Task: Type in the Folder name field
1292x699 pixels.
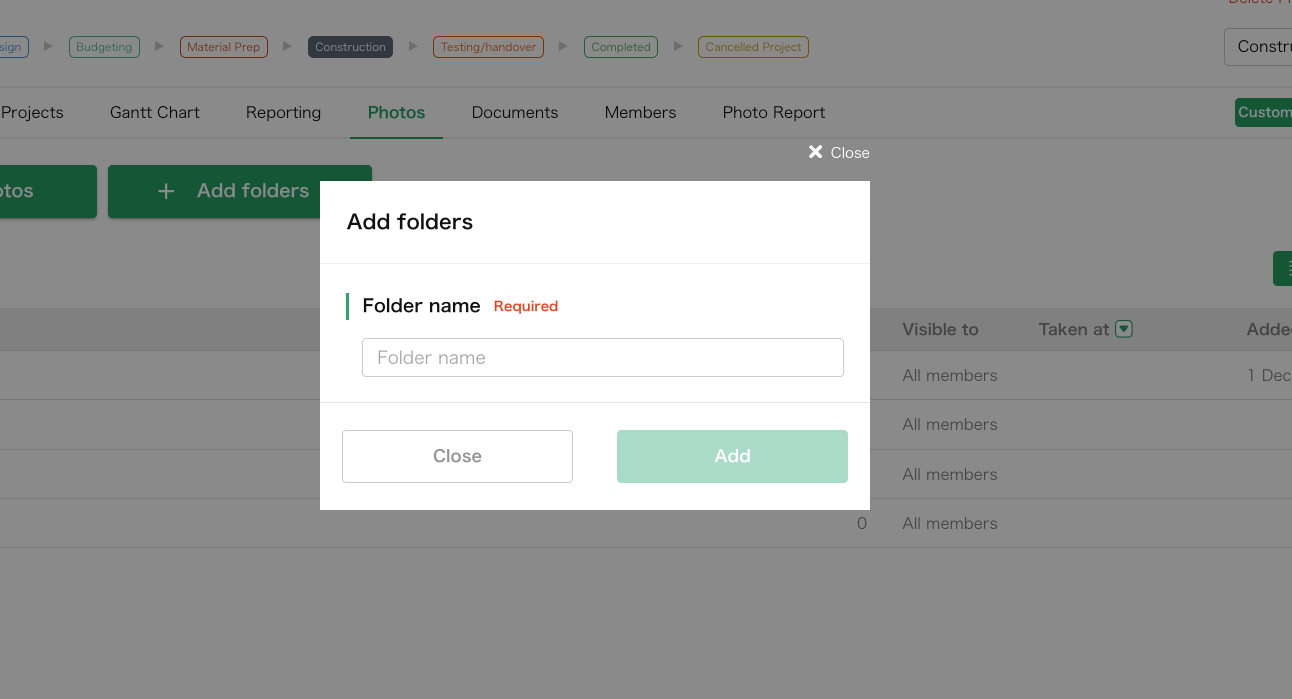Action: click(x=603, y=358)
